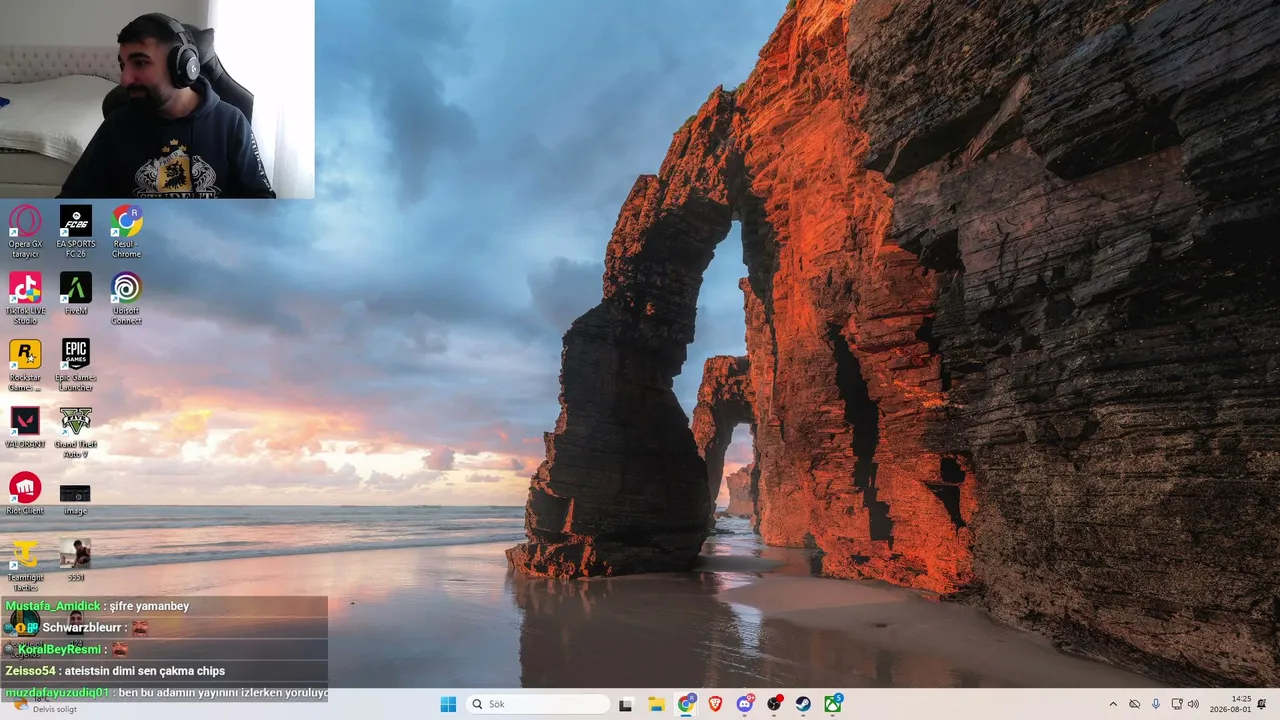
Task: Open OBS Studio from the taskbar
Action: tap(774, 704)
